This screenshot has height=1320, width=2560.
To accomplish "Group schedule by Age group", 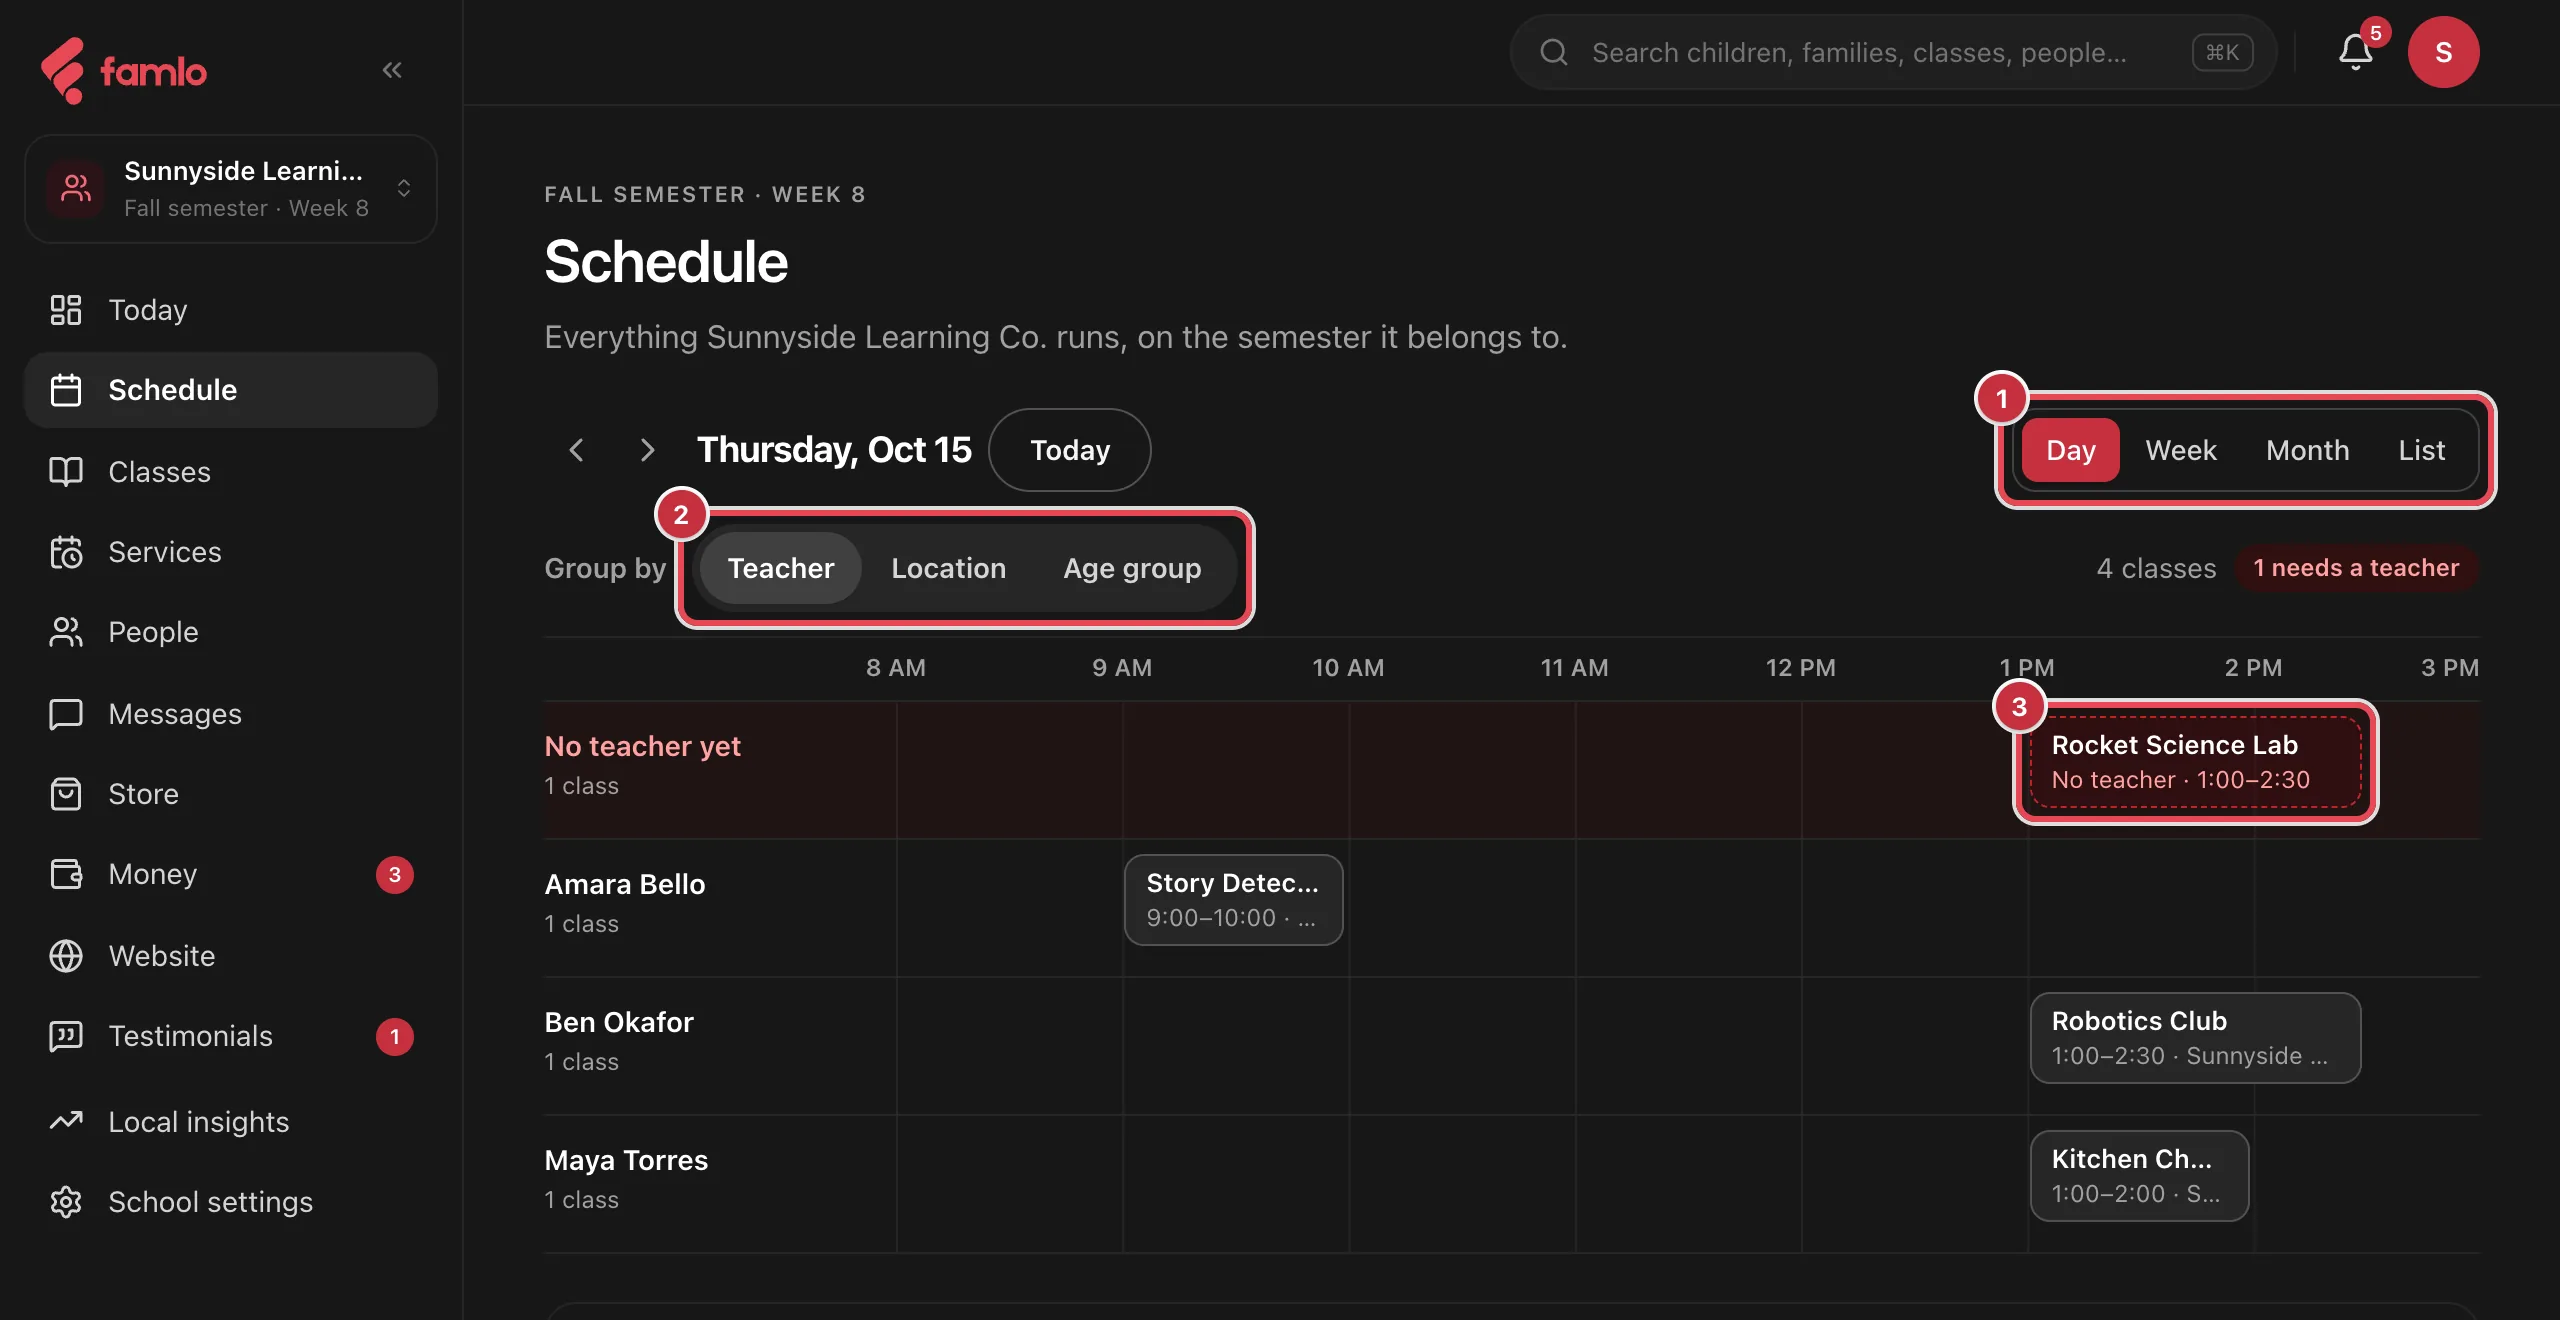I will [1132, 568].
